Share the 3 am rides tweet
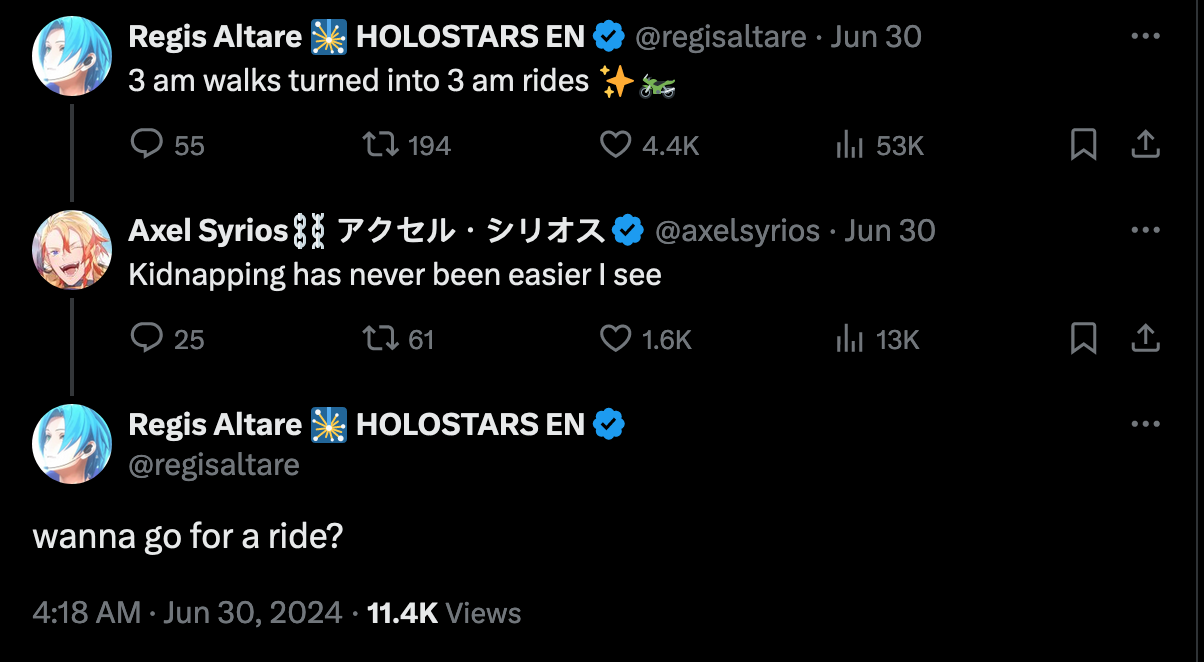The width and height of the screenshot is (1204, 662). [1145, 146]
